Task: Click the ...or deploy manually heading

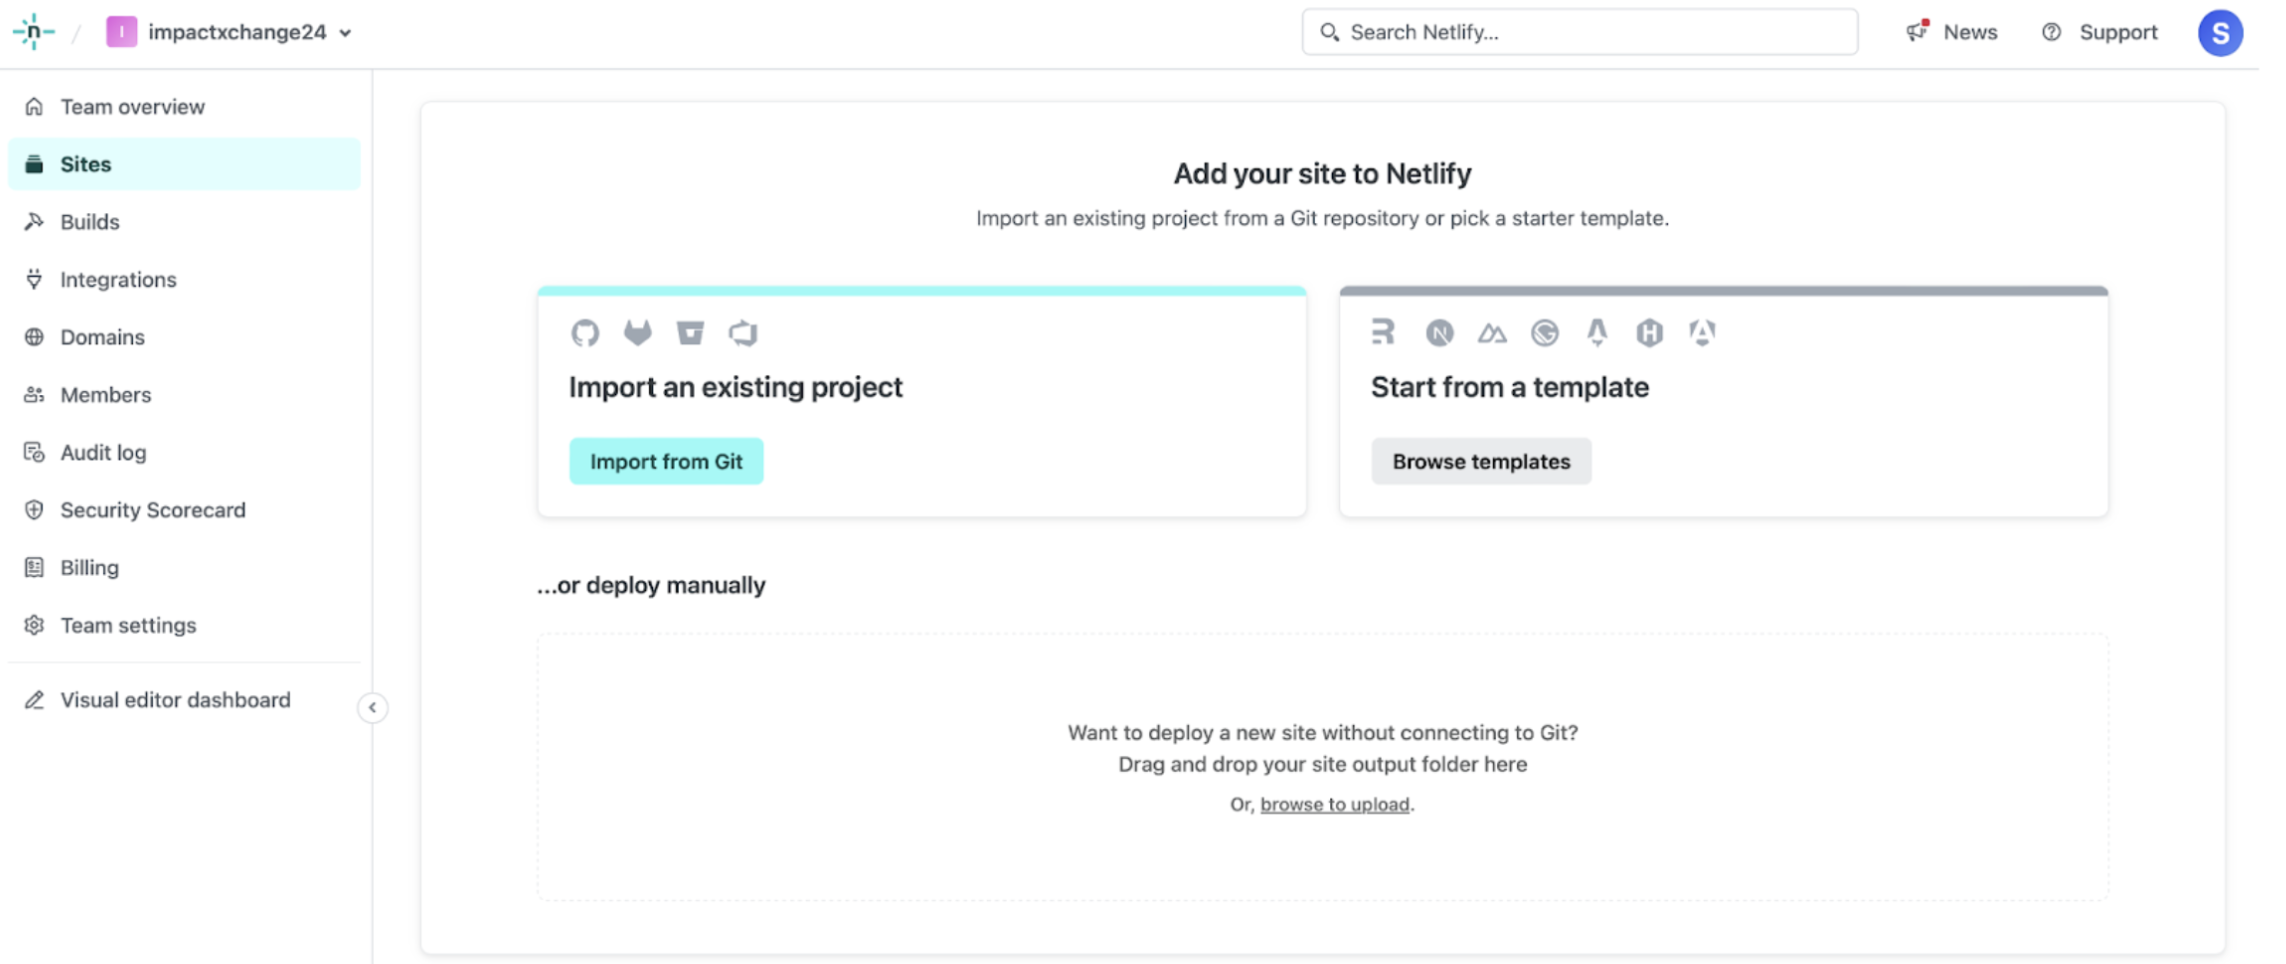Action: tap(651, 585)
